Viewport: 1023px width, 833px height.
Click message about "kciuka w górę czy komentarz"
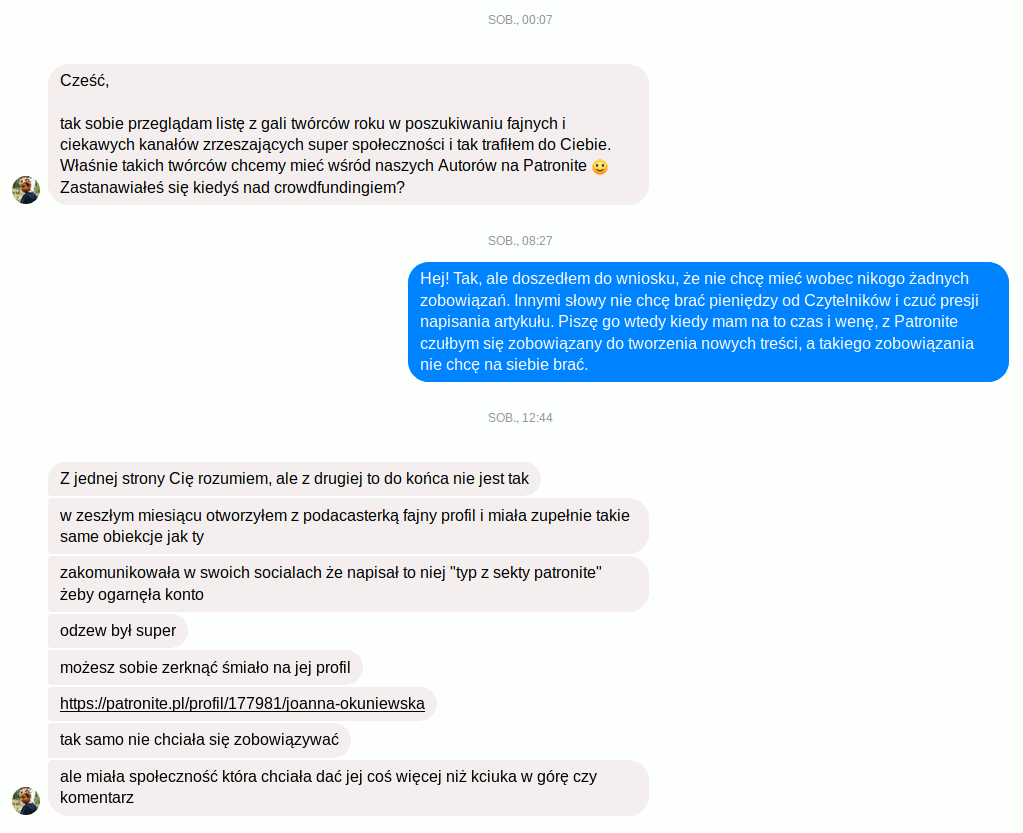tap(348, 787)
